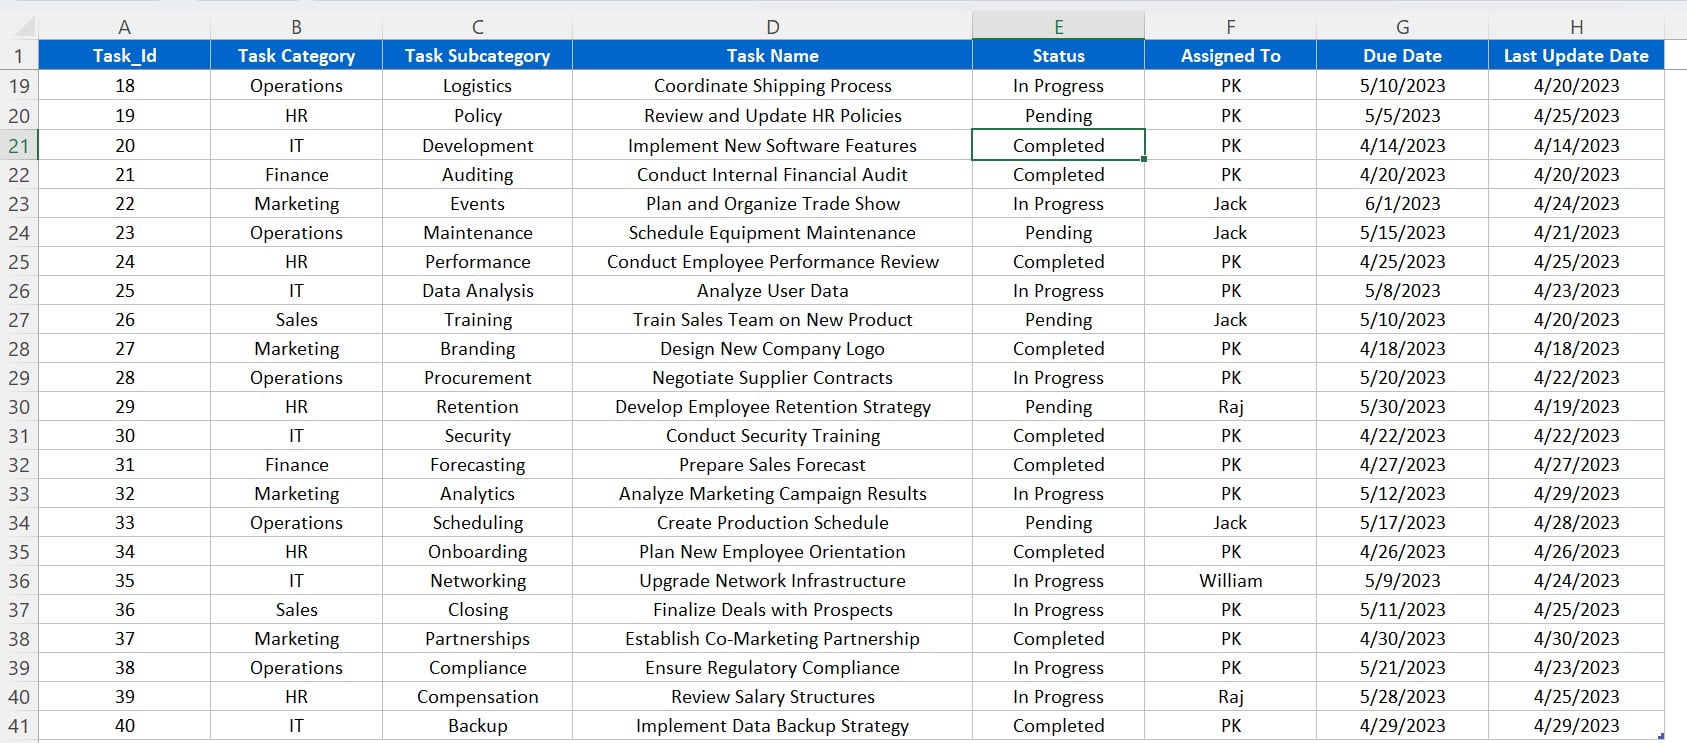
Task: Click cell Train Sales Team on New Product
Action: pyautogui.click(x=772, y=320)
